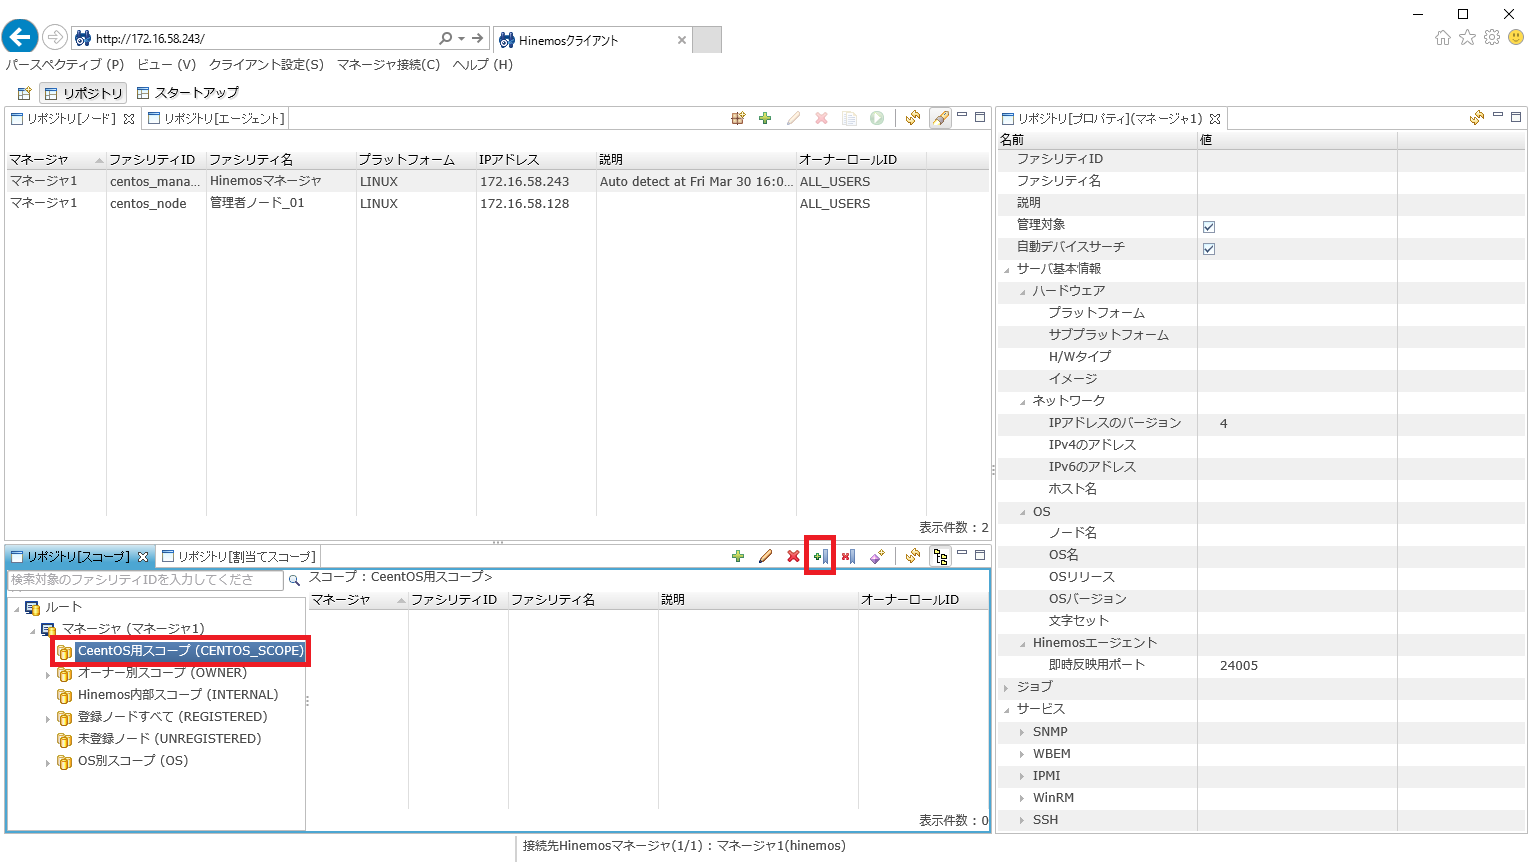Sort node table by オーナーロールID column
Screen dimensions: 1532x862
coord(861,160)
